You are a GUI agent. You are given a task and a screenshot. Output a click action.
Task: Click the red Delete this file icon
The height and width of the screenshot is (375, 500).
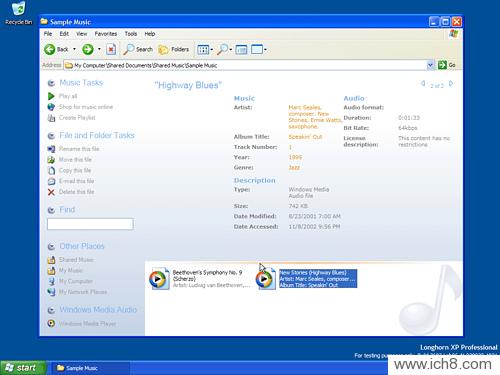pos(51,192)
